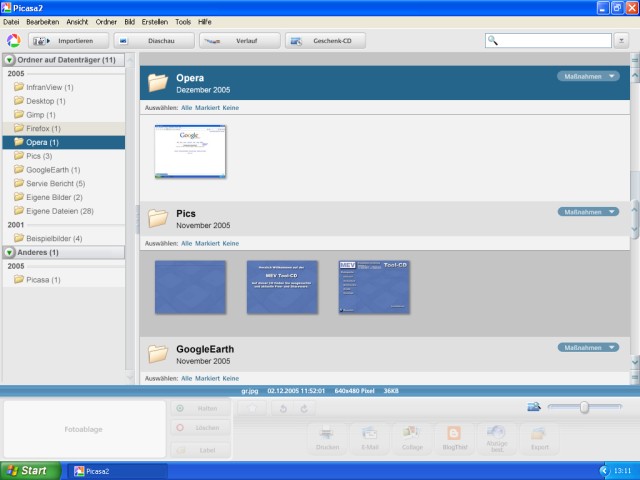
Task: Click the Export icon
Action: coord(540,439)
